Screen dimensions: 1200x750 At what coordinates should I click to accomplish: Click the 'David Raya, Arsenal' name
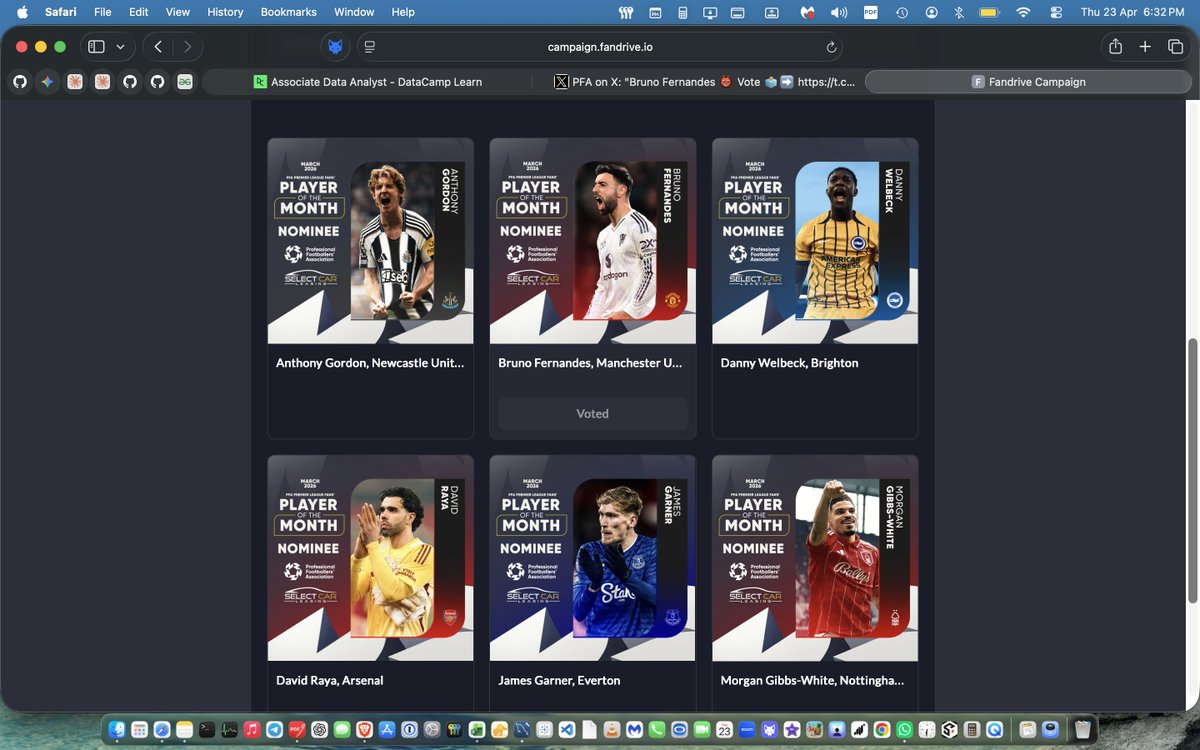point(329,680)
